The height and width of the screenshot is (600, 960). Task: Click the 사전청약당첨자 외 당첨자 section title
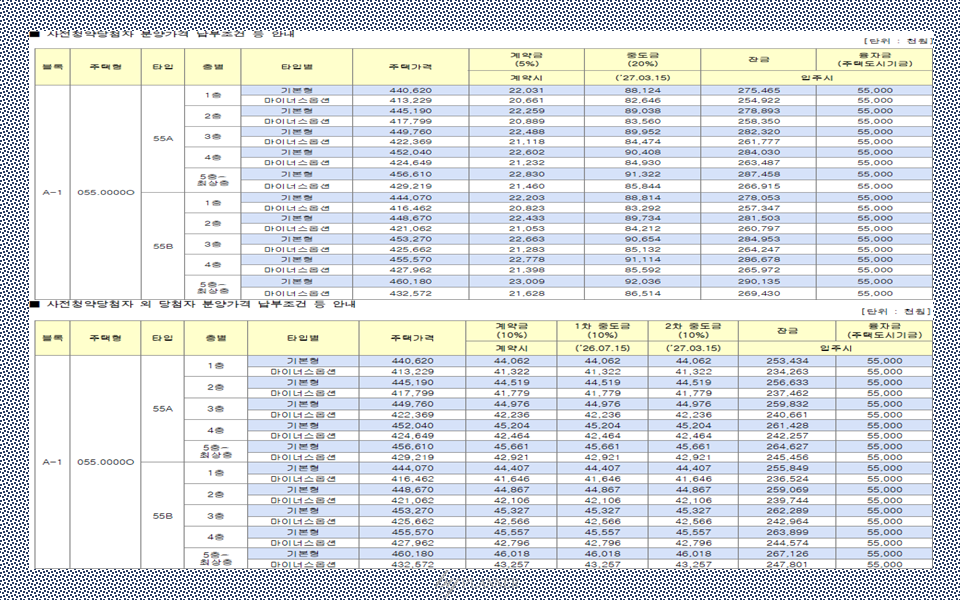pyautogui.click(x=200, y=304)
